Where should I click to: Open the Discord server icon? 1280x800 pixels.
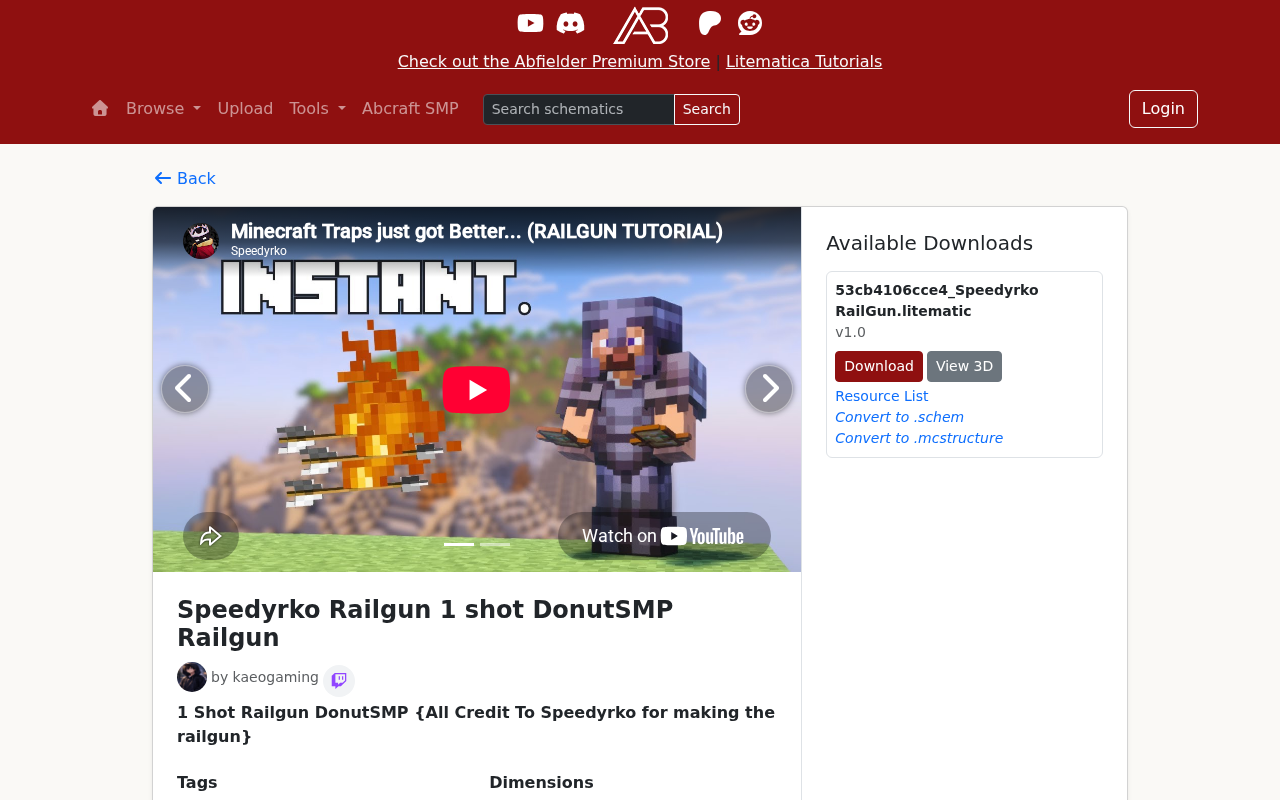[x=571, y=23]
